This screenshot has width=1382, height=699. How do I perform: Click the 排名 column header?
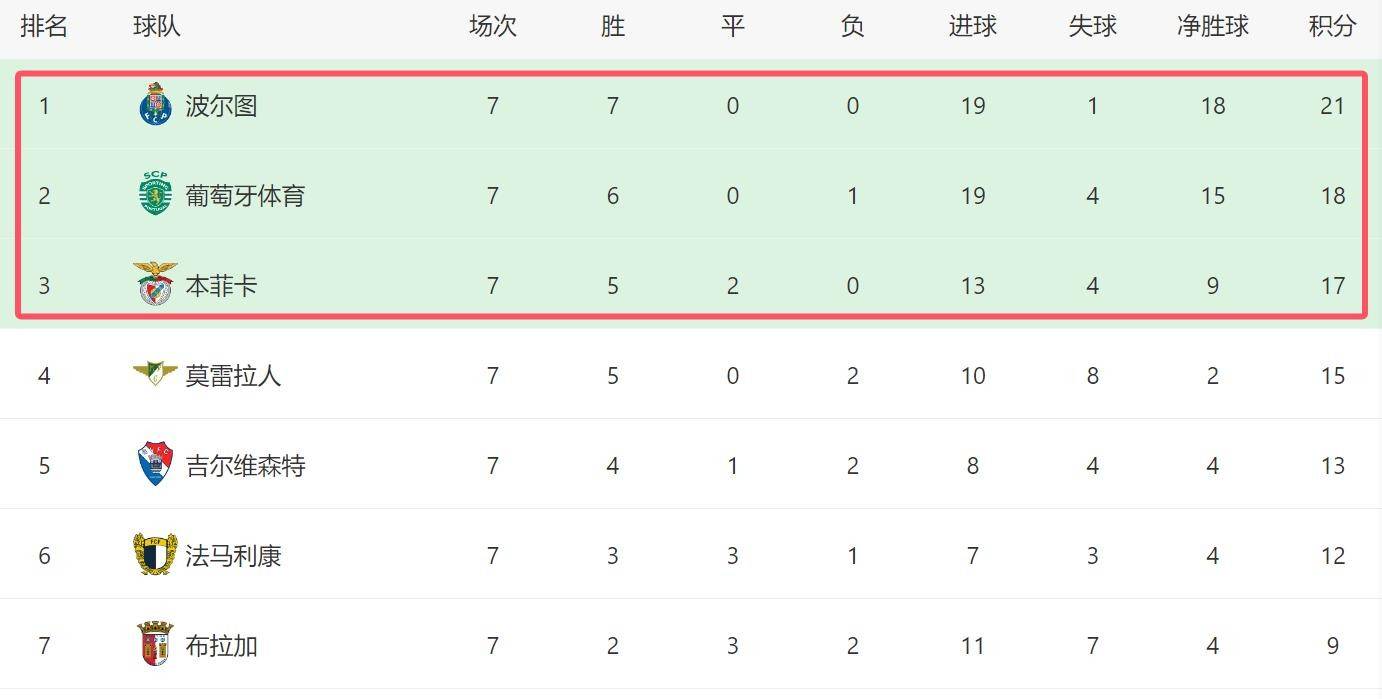[x=44, y=27]
